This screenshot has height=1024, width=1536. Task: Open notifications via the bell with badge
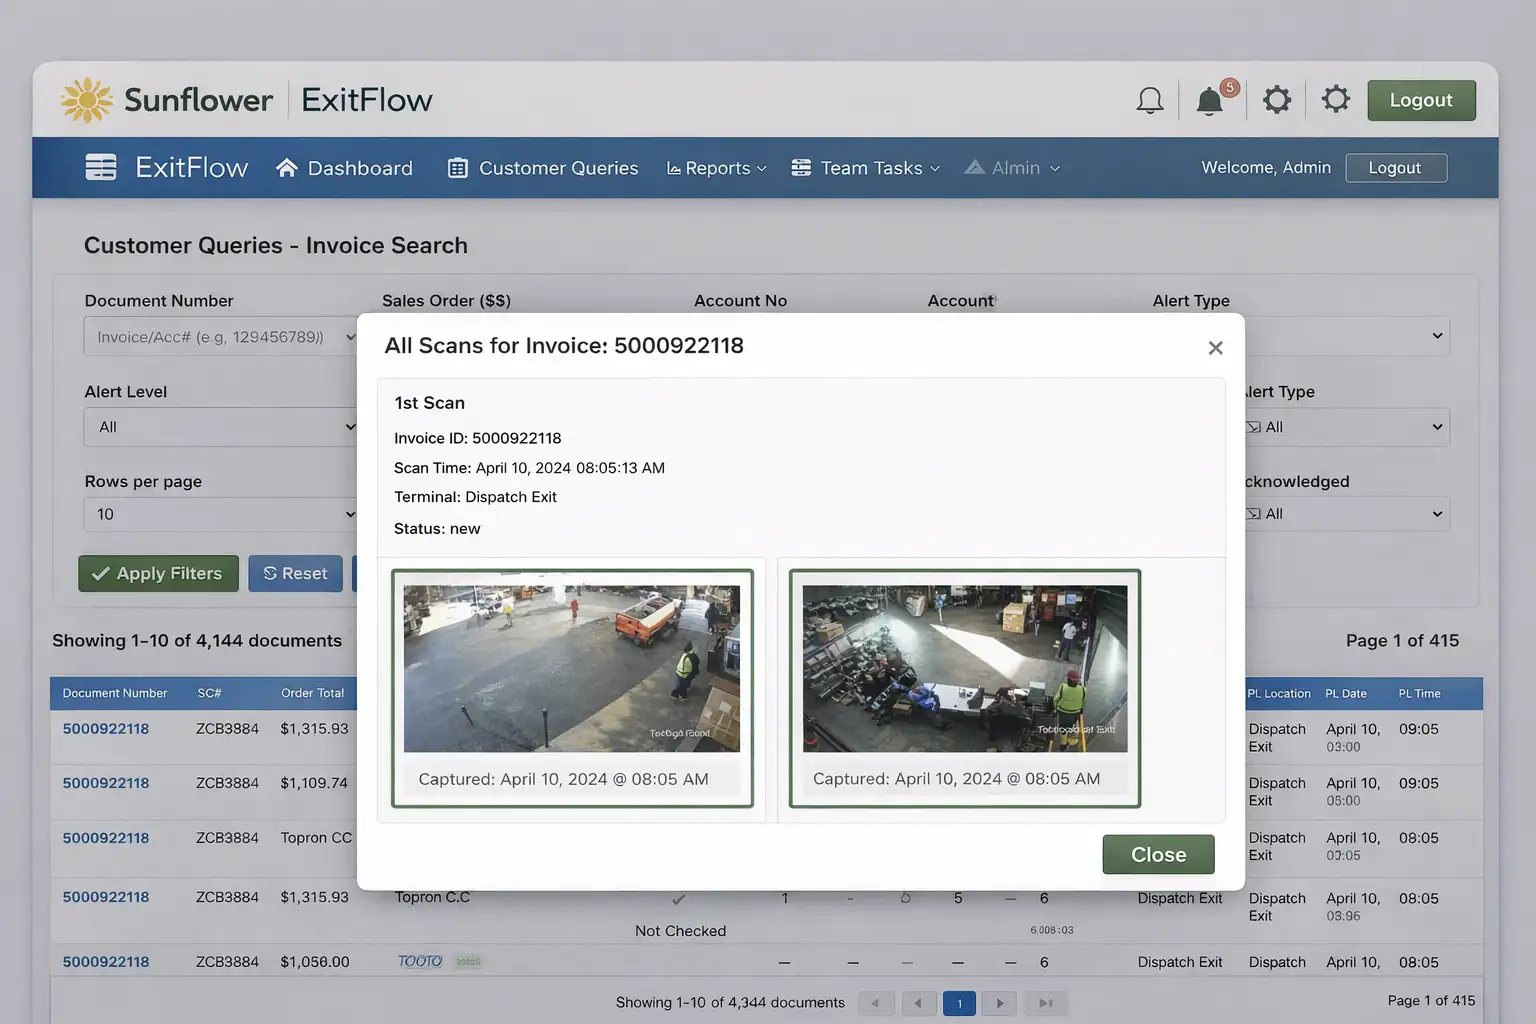coord(1210,100)
